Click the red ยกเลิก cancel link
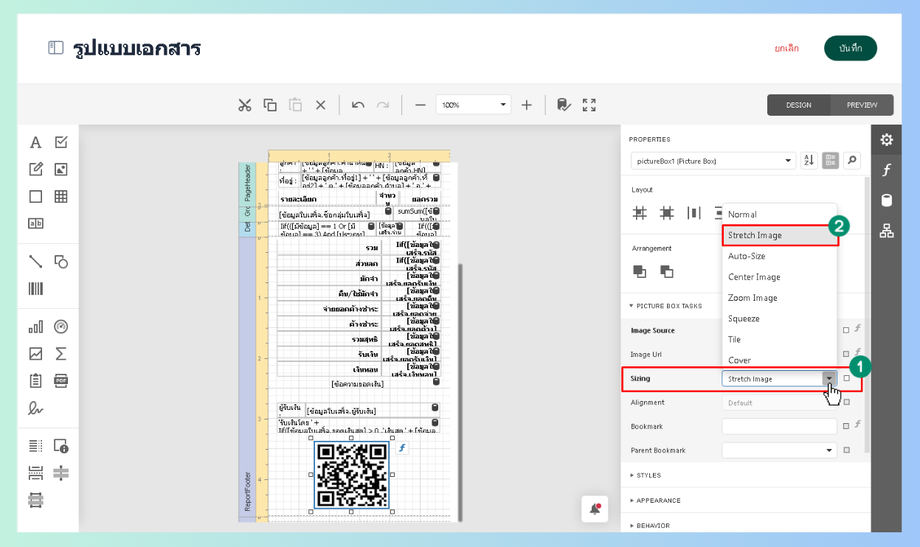The width and height of the screenshot is (920, 547). 786,48
